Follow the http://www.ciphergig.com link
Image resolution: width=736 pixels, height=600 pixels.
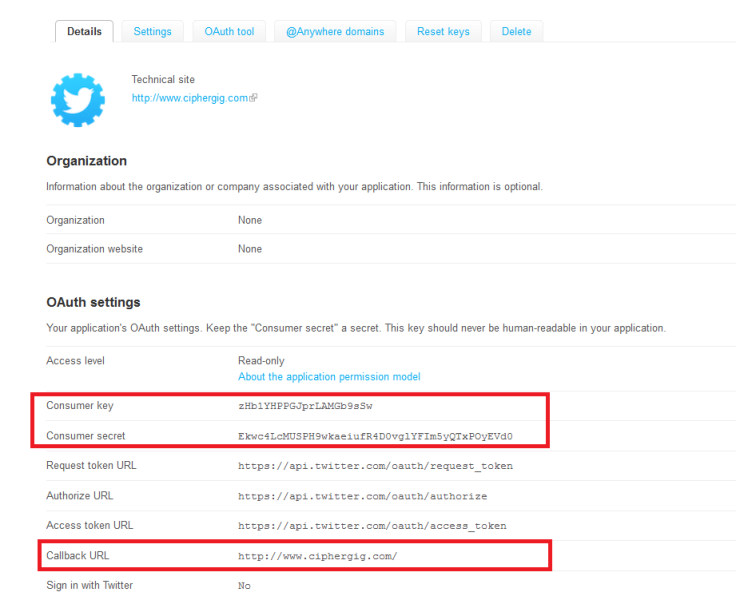[190, 98]
